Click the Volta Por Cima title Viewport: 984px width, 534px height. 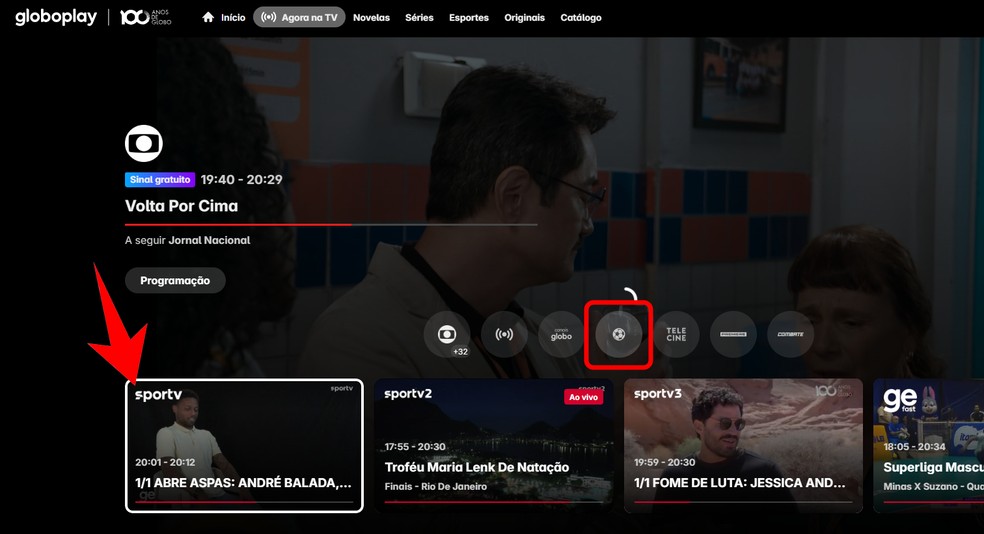pos(181,206)
